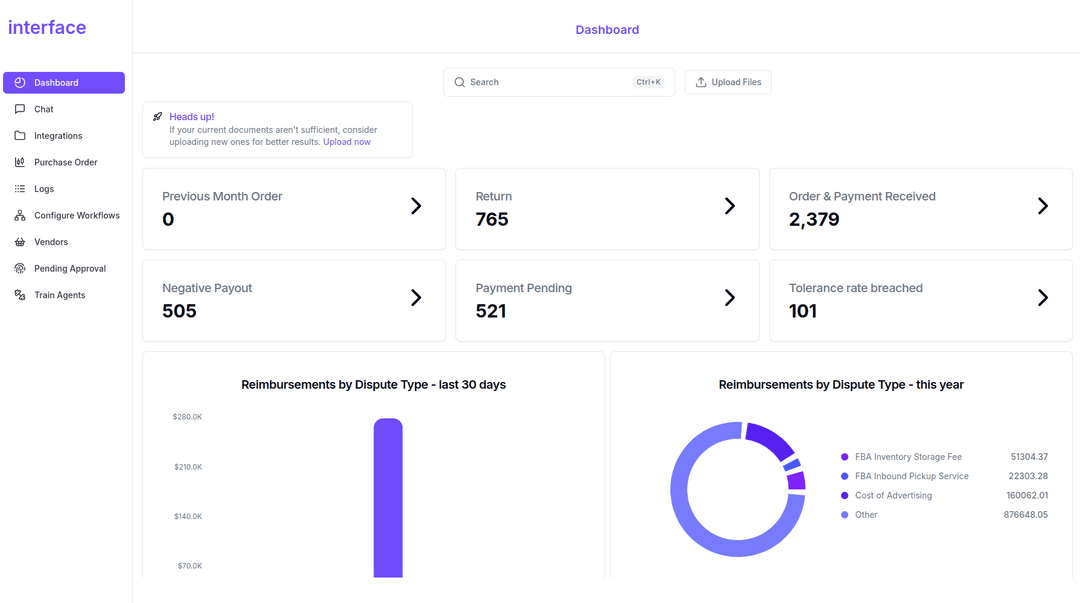Image resolution: width=1080 pixels, height=603 pixels.
Task: Select Vendors in the sidebar
Action: 64,242
